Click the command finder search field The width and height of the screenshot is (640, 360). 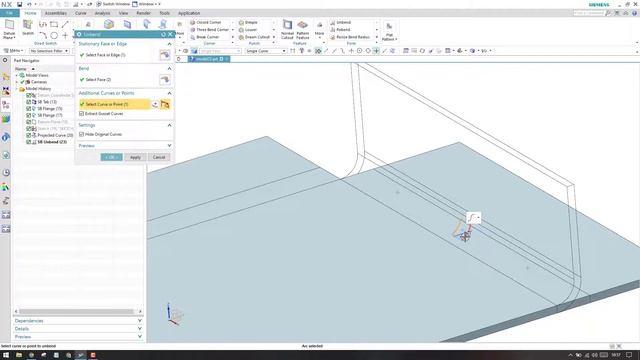(x=588, y=13)
